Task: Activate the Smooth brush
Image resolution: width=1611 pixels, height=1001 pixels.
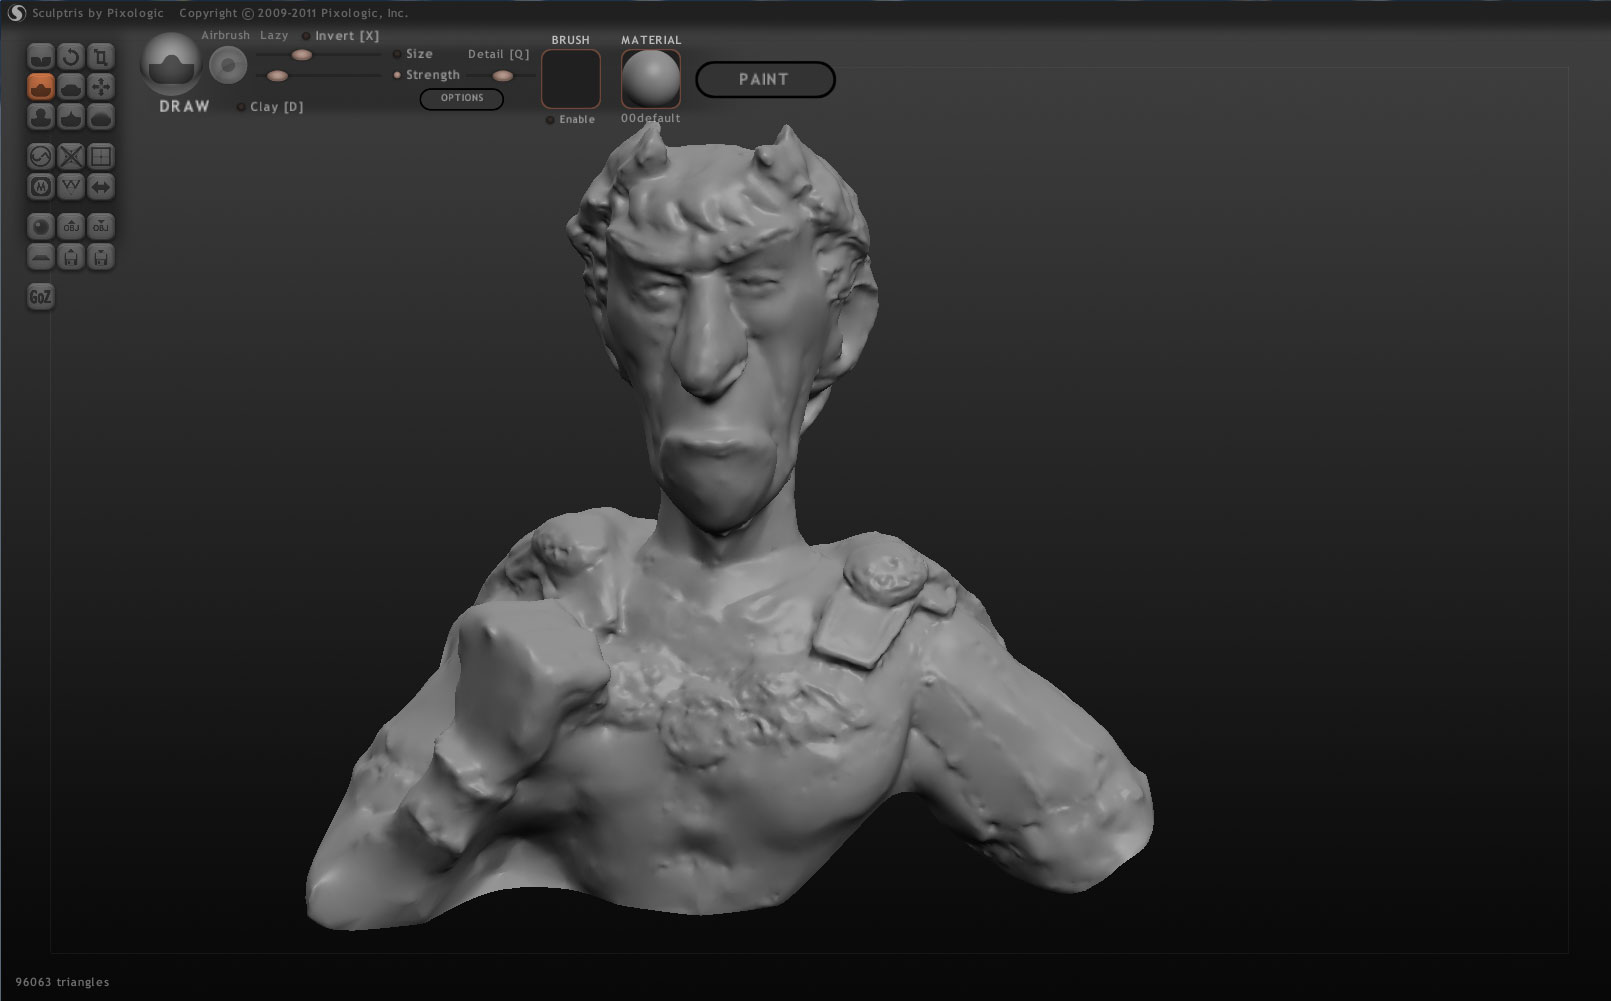Action: click(x=99, y=117)
